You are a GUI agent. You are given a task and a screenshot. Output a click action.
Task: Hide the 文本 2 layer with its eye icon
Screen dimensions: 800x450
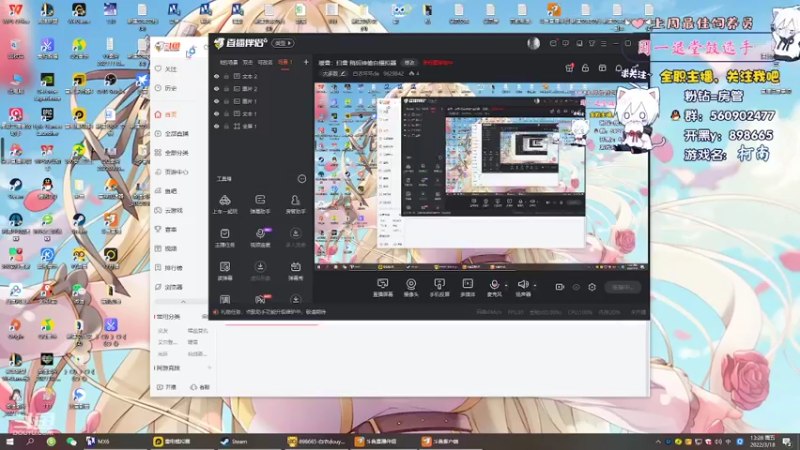click(x=216, y=76)
